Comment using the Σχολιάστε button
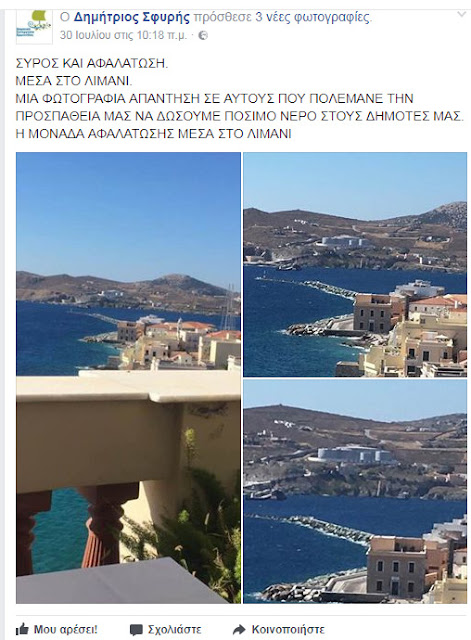 (x=175, y=629)
